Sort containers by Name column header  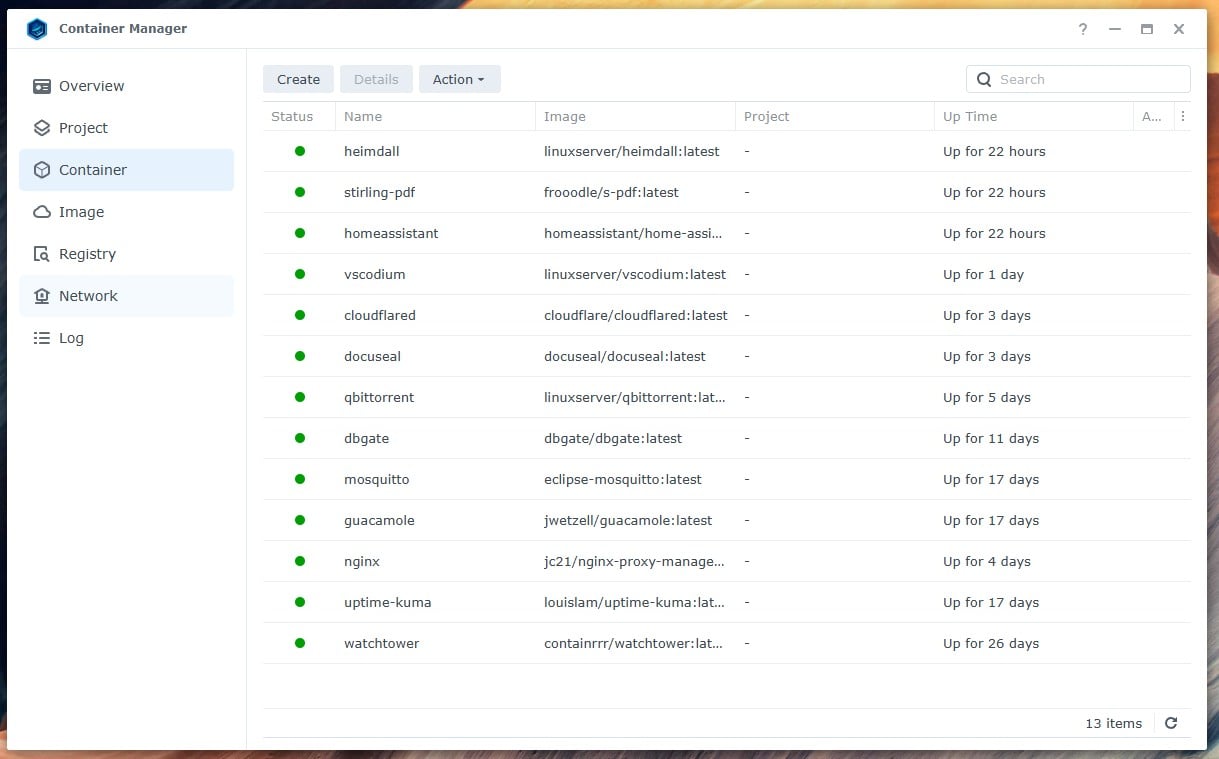click(x=363, y=116)
